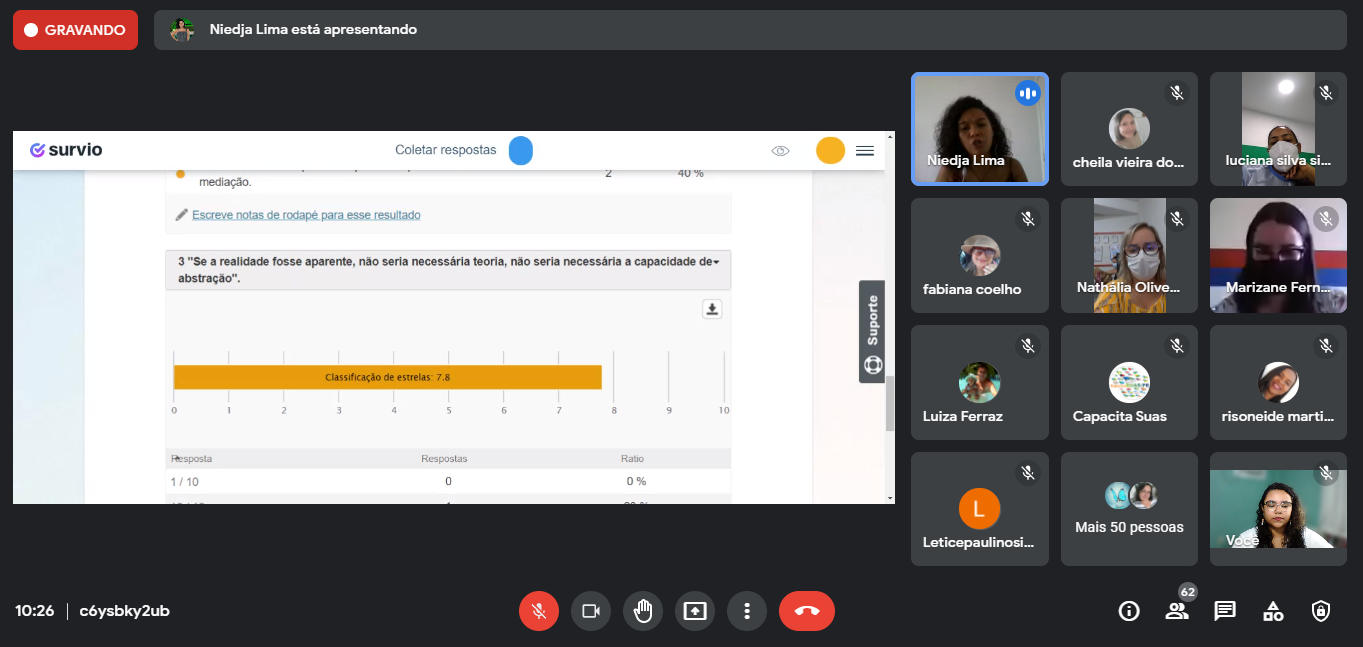Toggle the camera button

pos(591,611)
